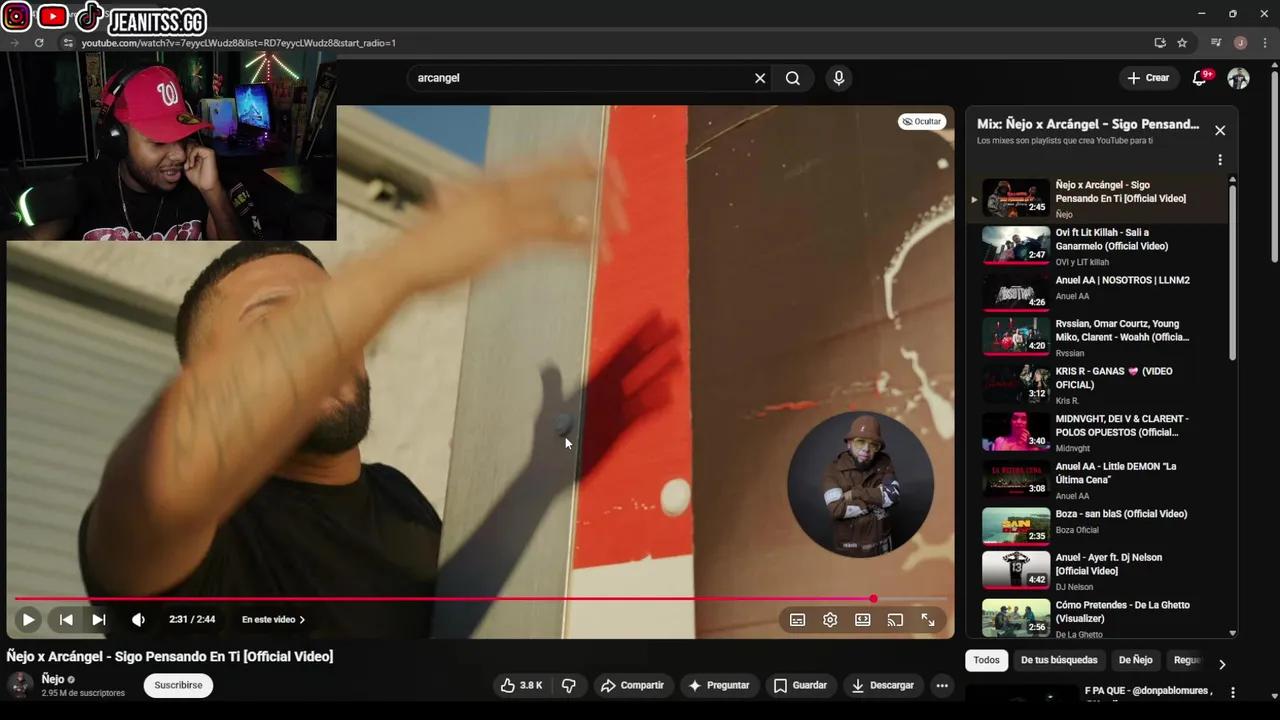The width and height of the screenshot is (1280, 720).
Task: Bookmark this page with star
Action: tap(1182, 43)
